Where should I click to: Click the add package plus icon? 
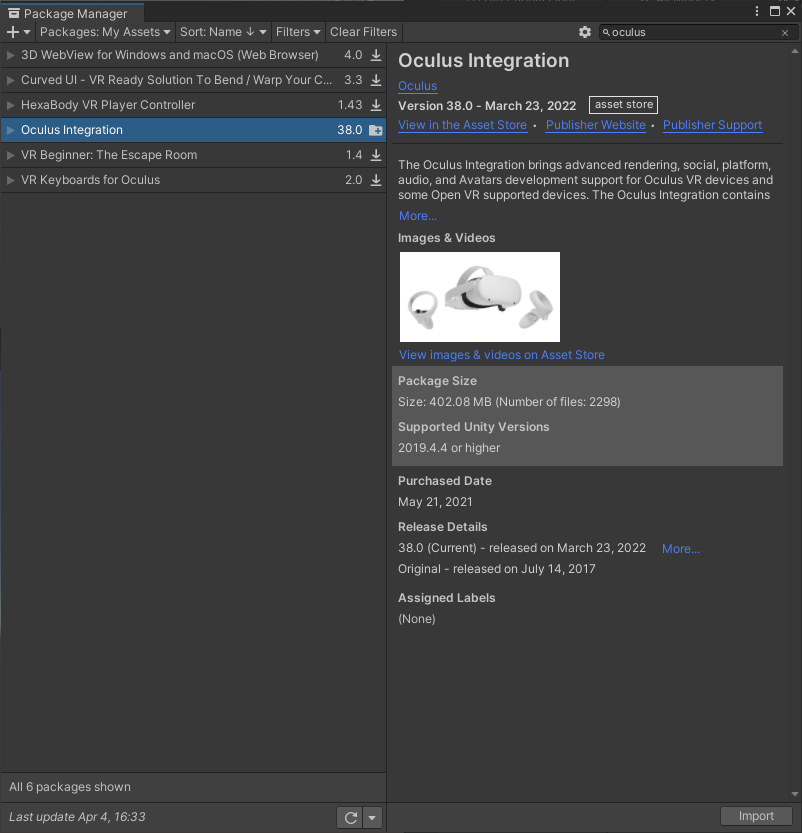pyautogui.click(x=13, y=32)
